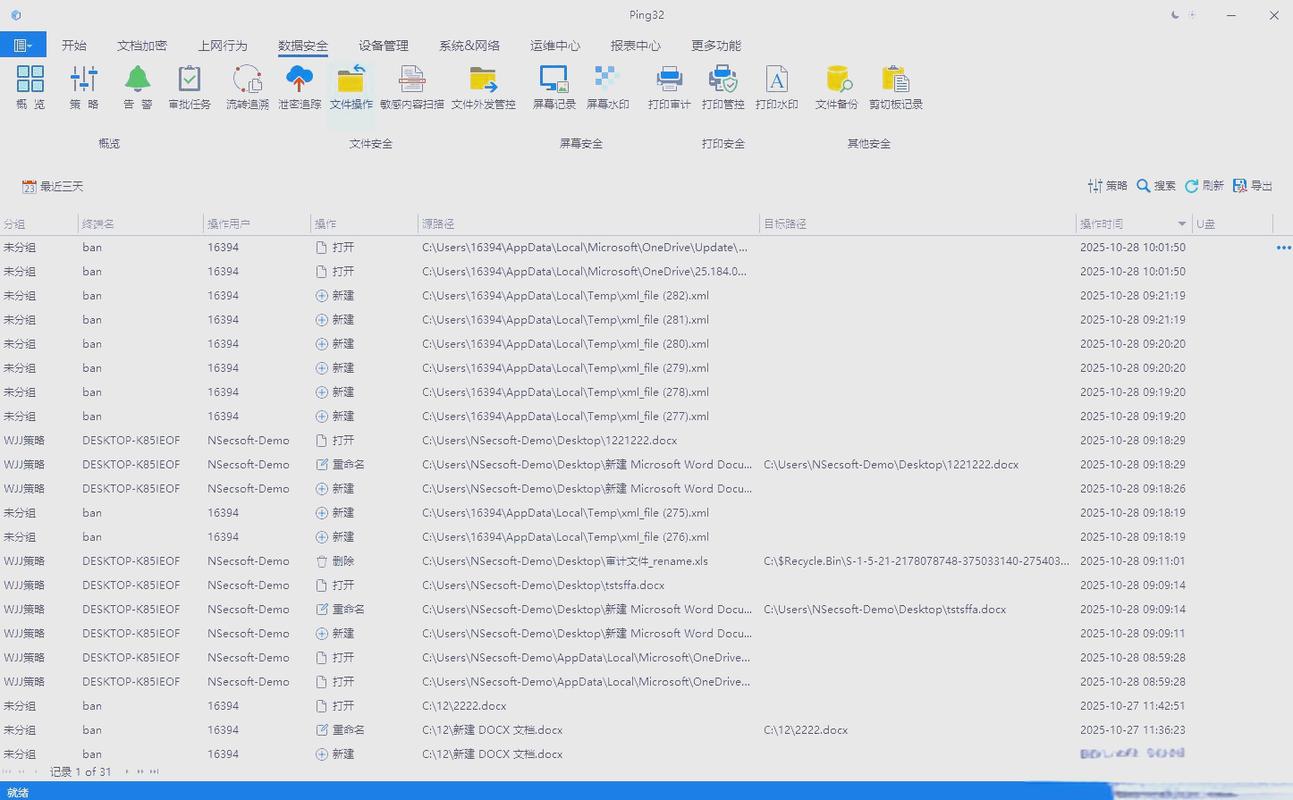Click the 操作时间 column sort arrow

tap(1182, 224)
